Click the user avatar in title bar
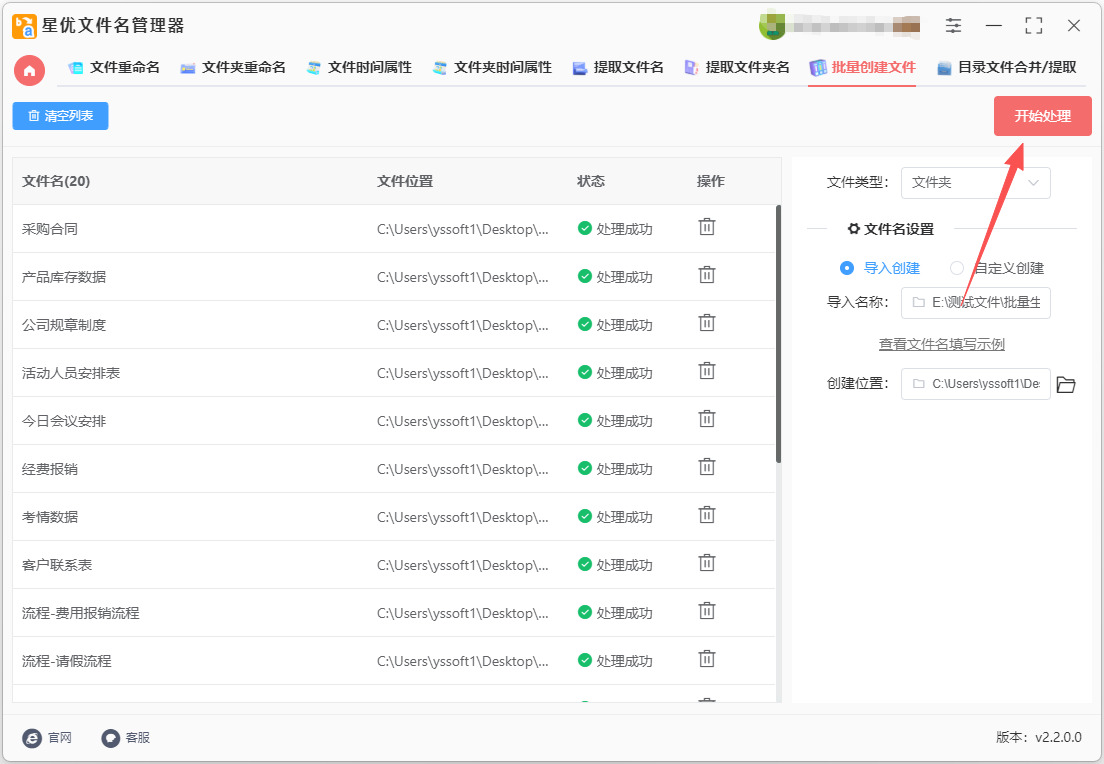This screenshot has height=764, width=1104. point(772,27)
